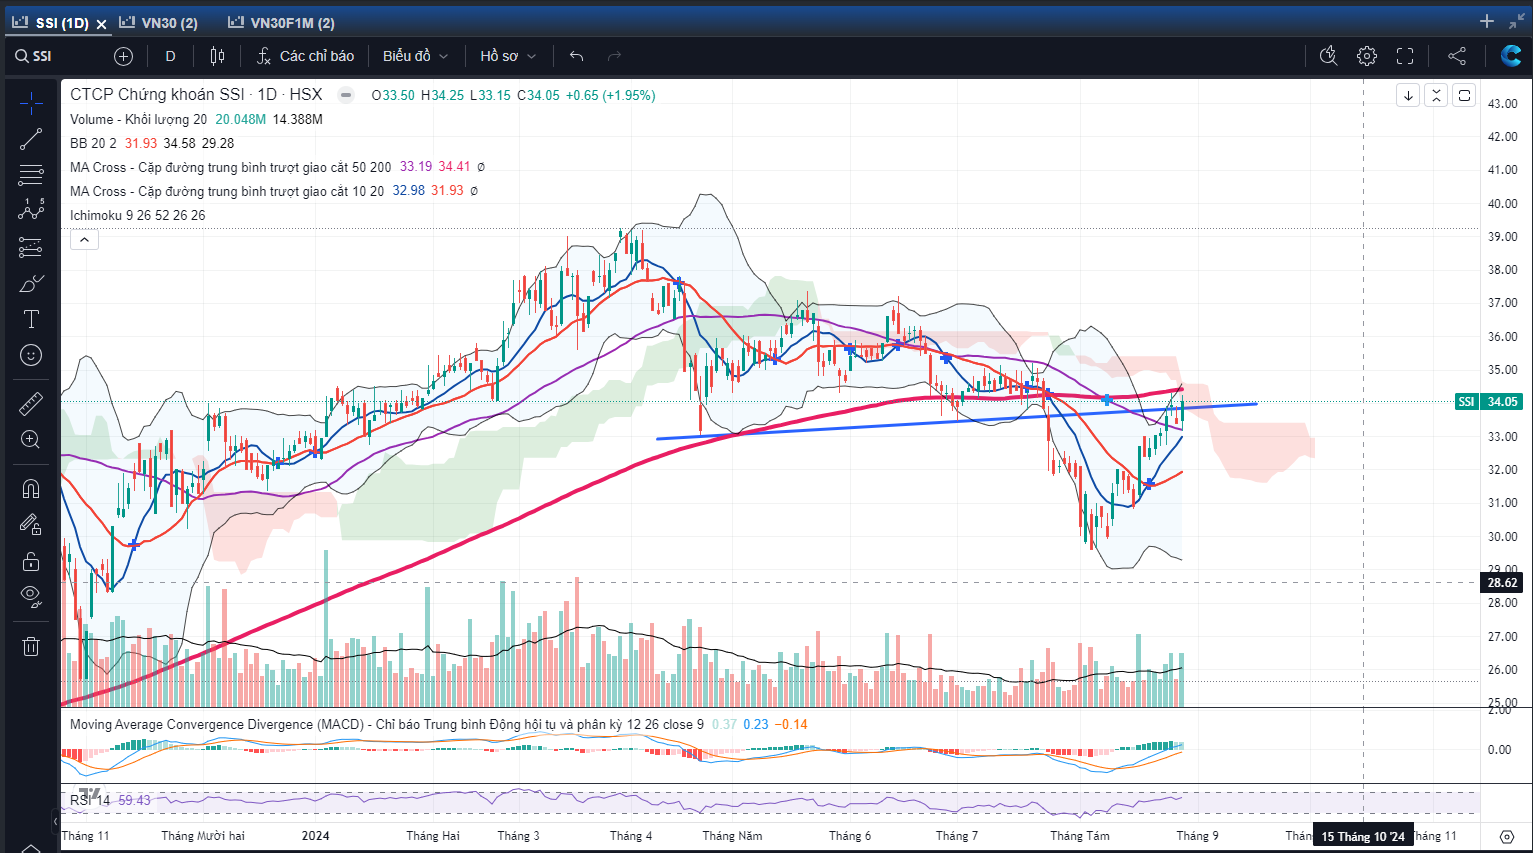Open the forecasting and measurement tools

tap(31, 247)
